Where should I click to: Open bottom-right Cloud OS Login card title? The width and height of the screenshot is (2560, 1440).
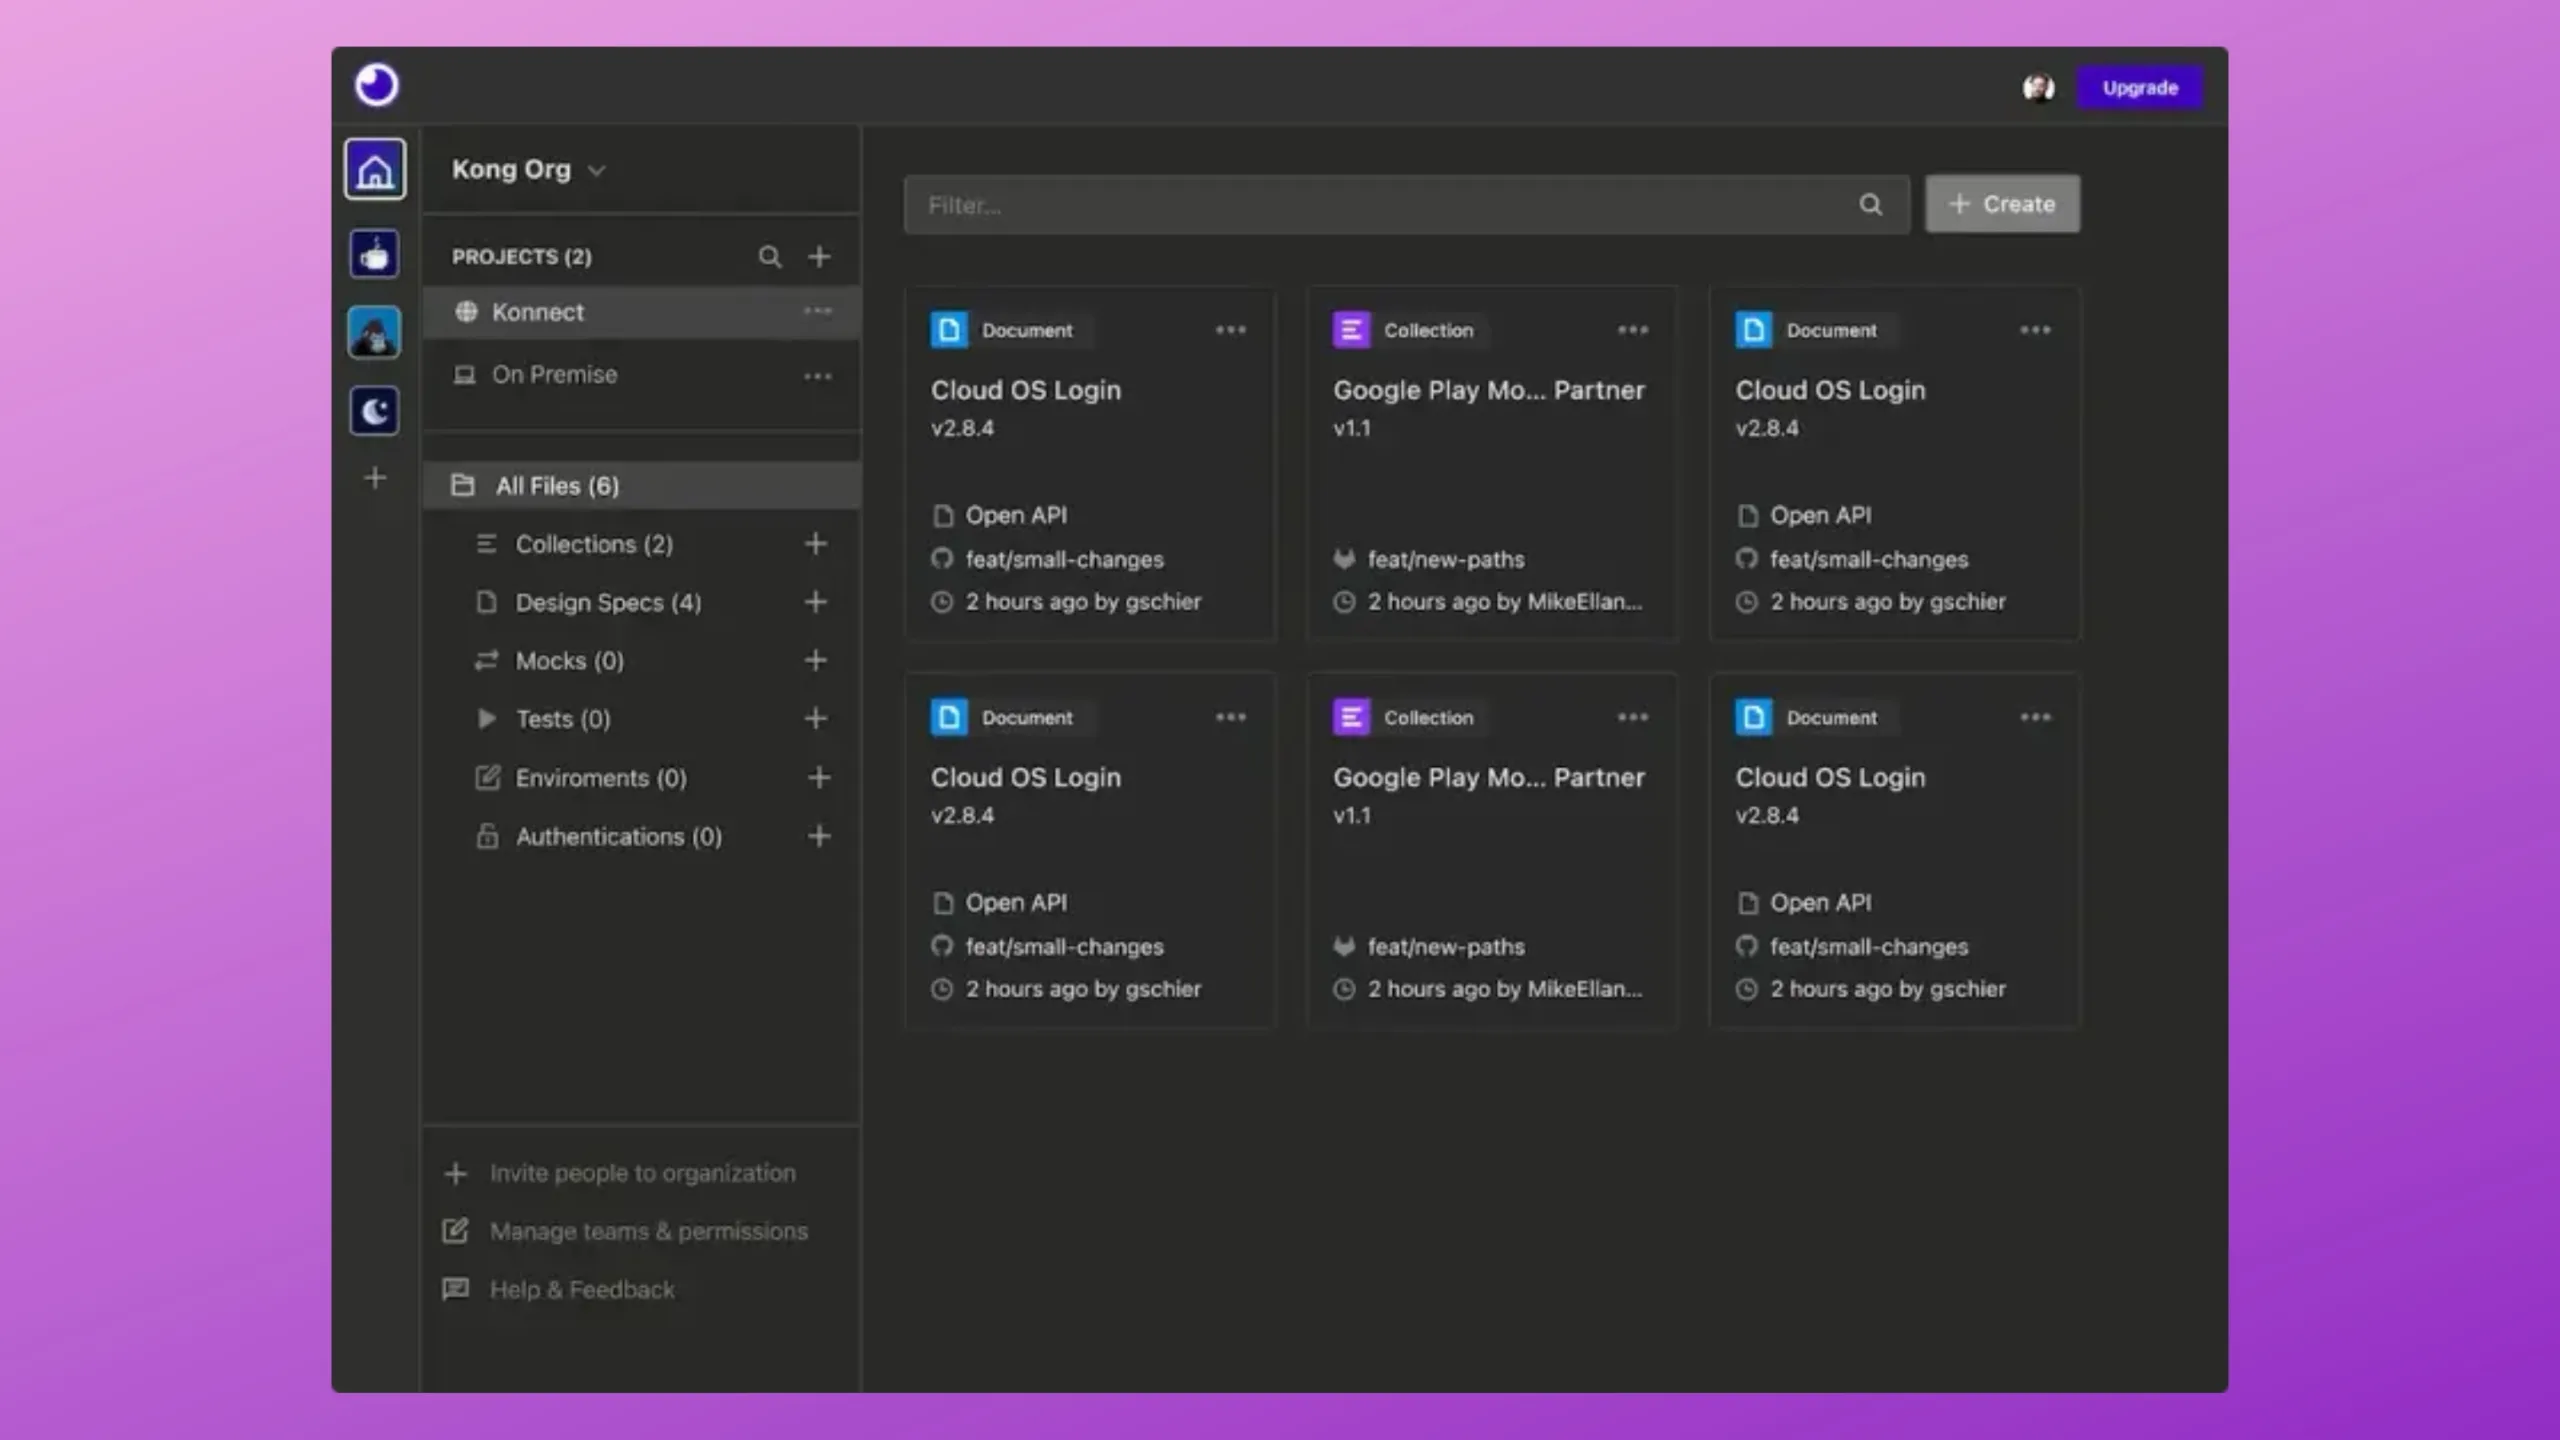tap(1830, 777)
